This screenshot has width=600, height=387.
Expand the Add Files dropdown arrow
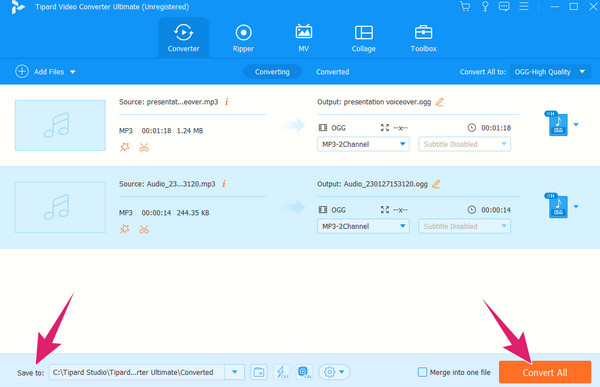73,72
